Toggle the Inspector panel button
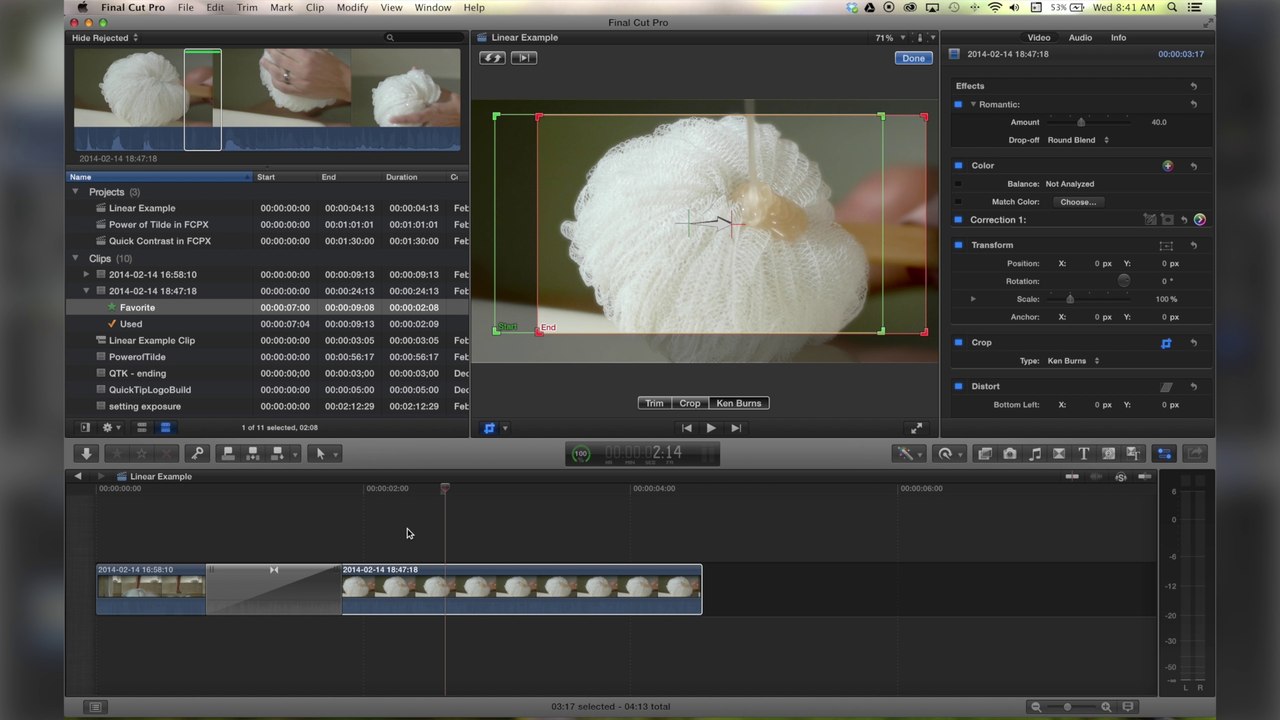 click(x=1164, y=454)
